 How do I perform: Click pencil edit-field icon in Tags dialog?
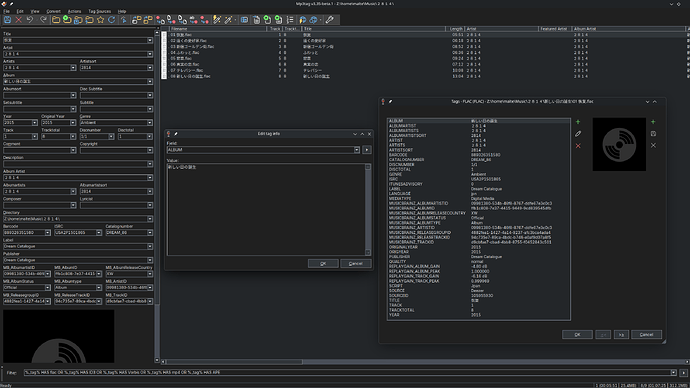tap(578, 134)
